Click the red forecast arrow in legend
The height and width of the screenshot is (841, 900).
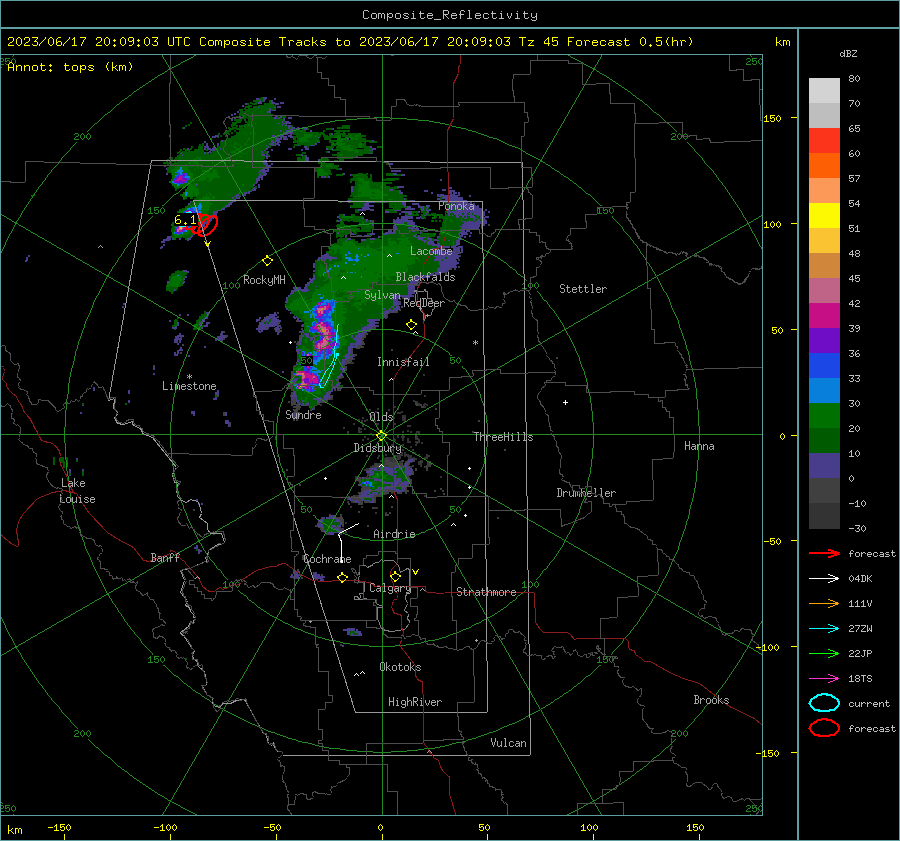824,553
